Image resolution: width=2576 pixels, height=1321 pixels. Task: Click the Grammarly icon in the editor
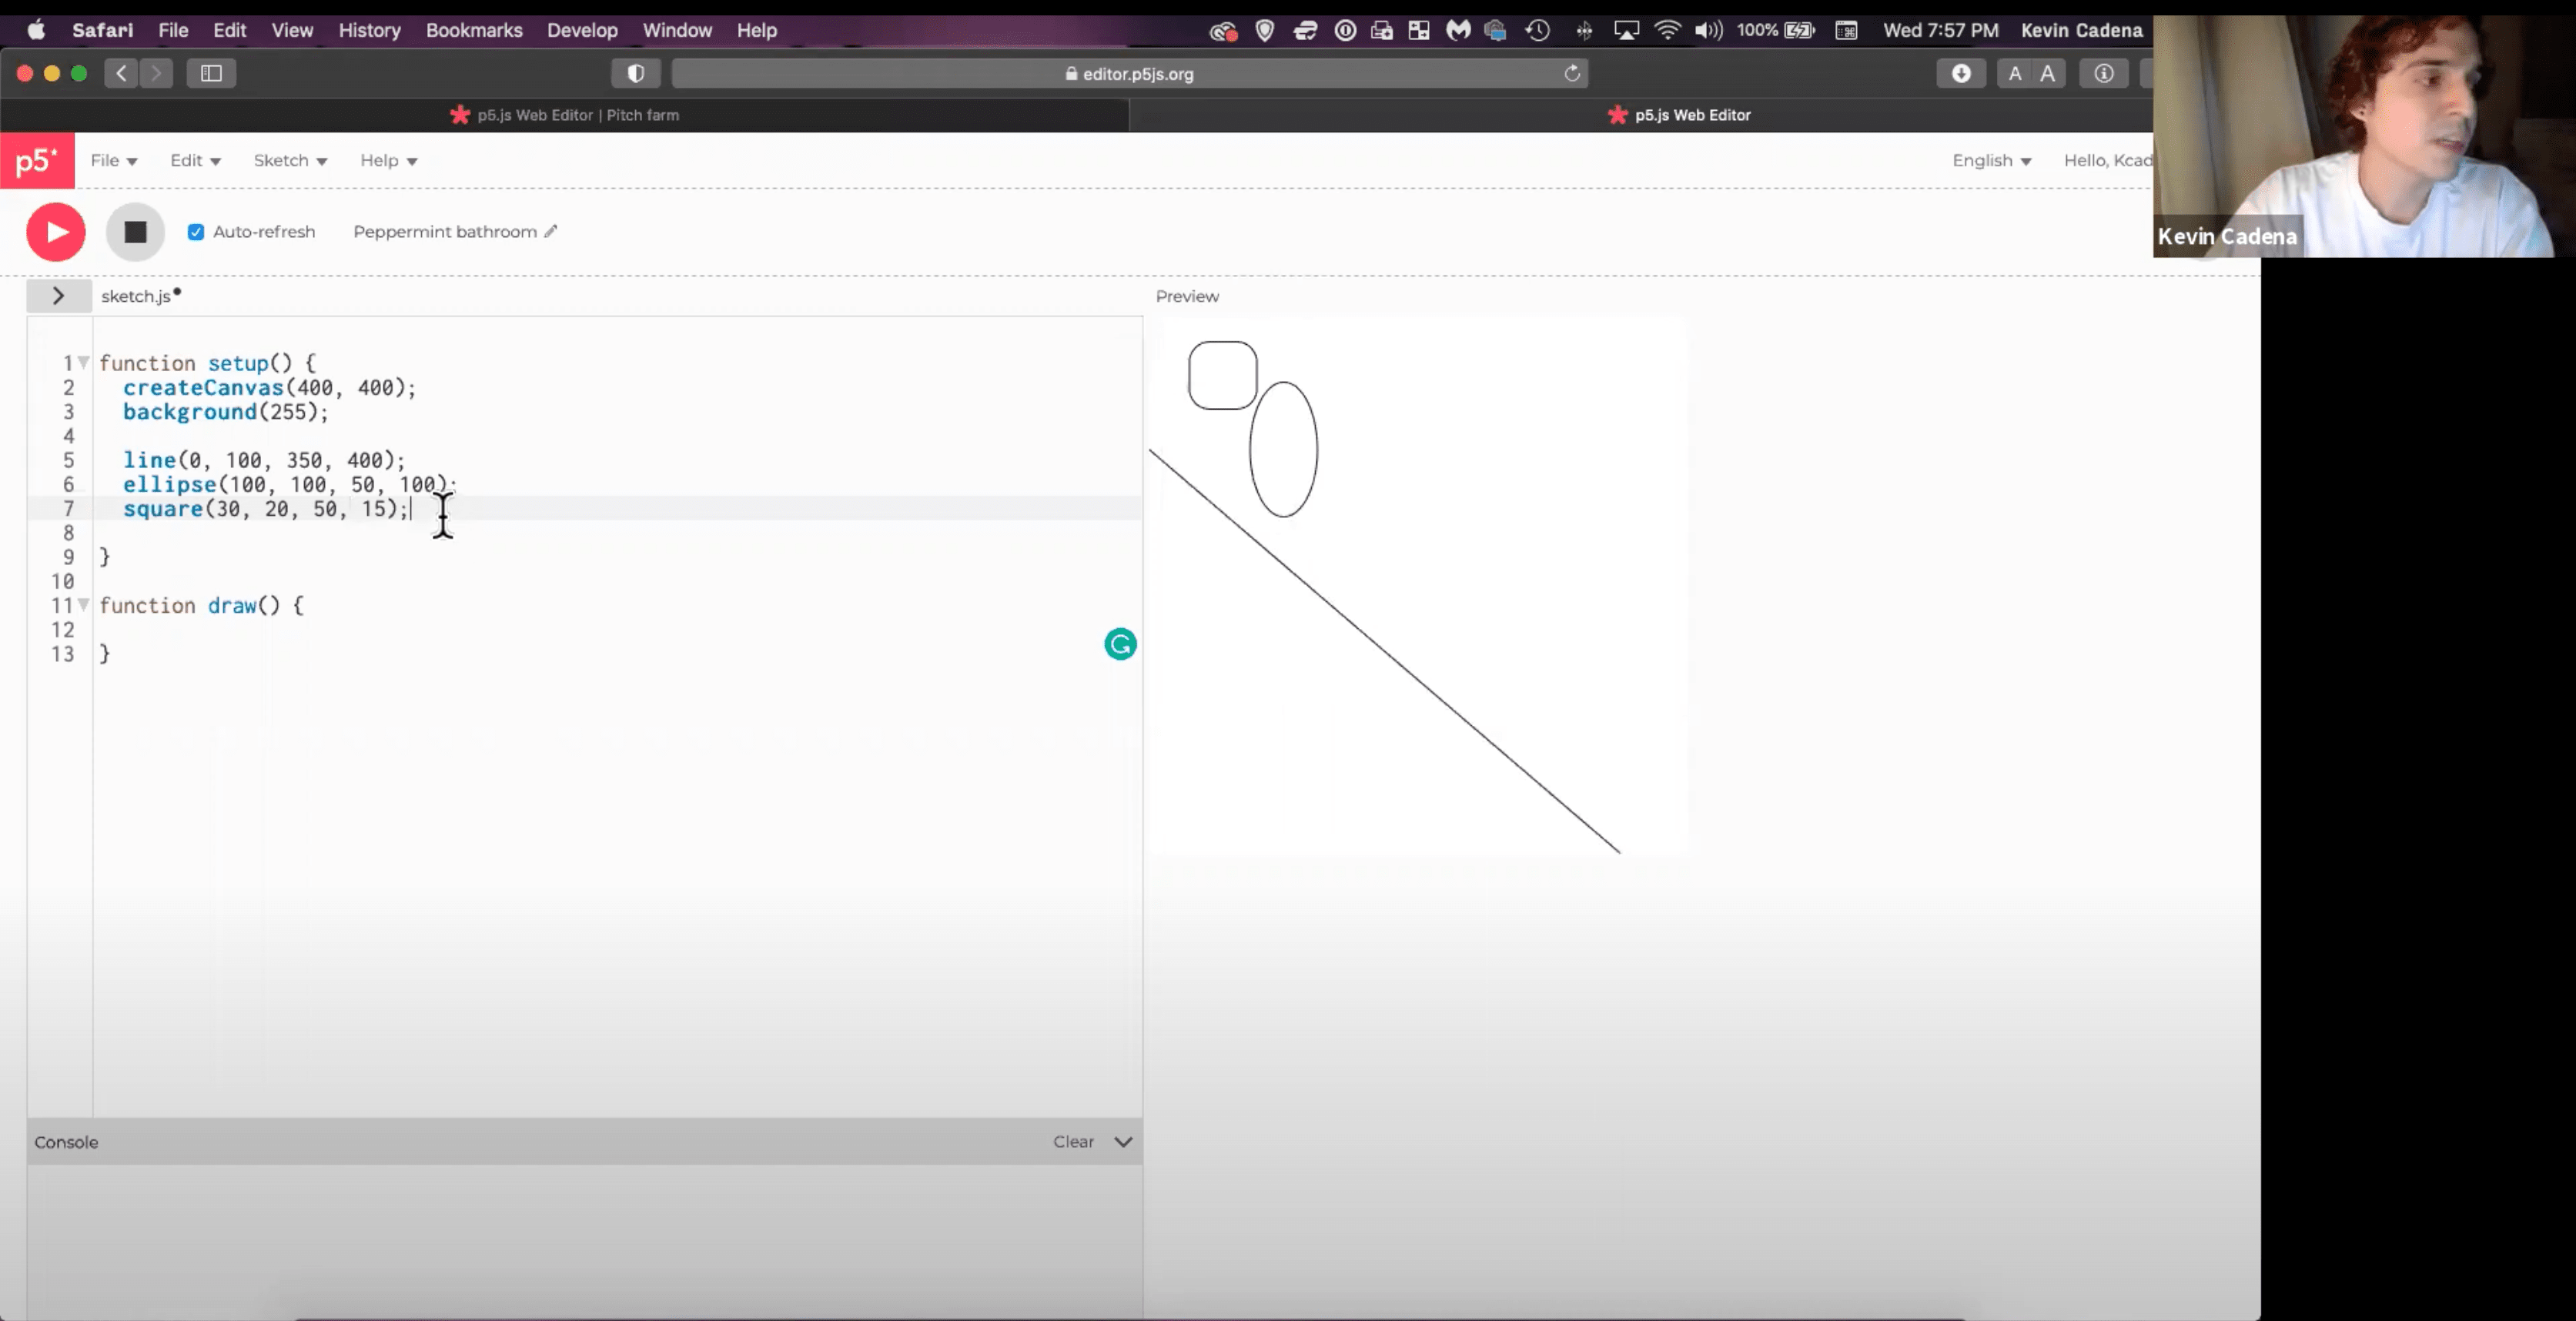[1120, 644]
